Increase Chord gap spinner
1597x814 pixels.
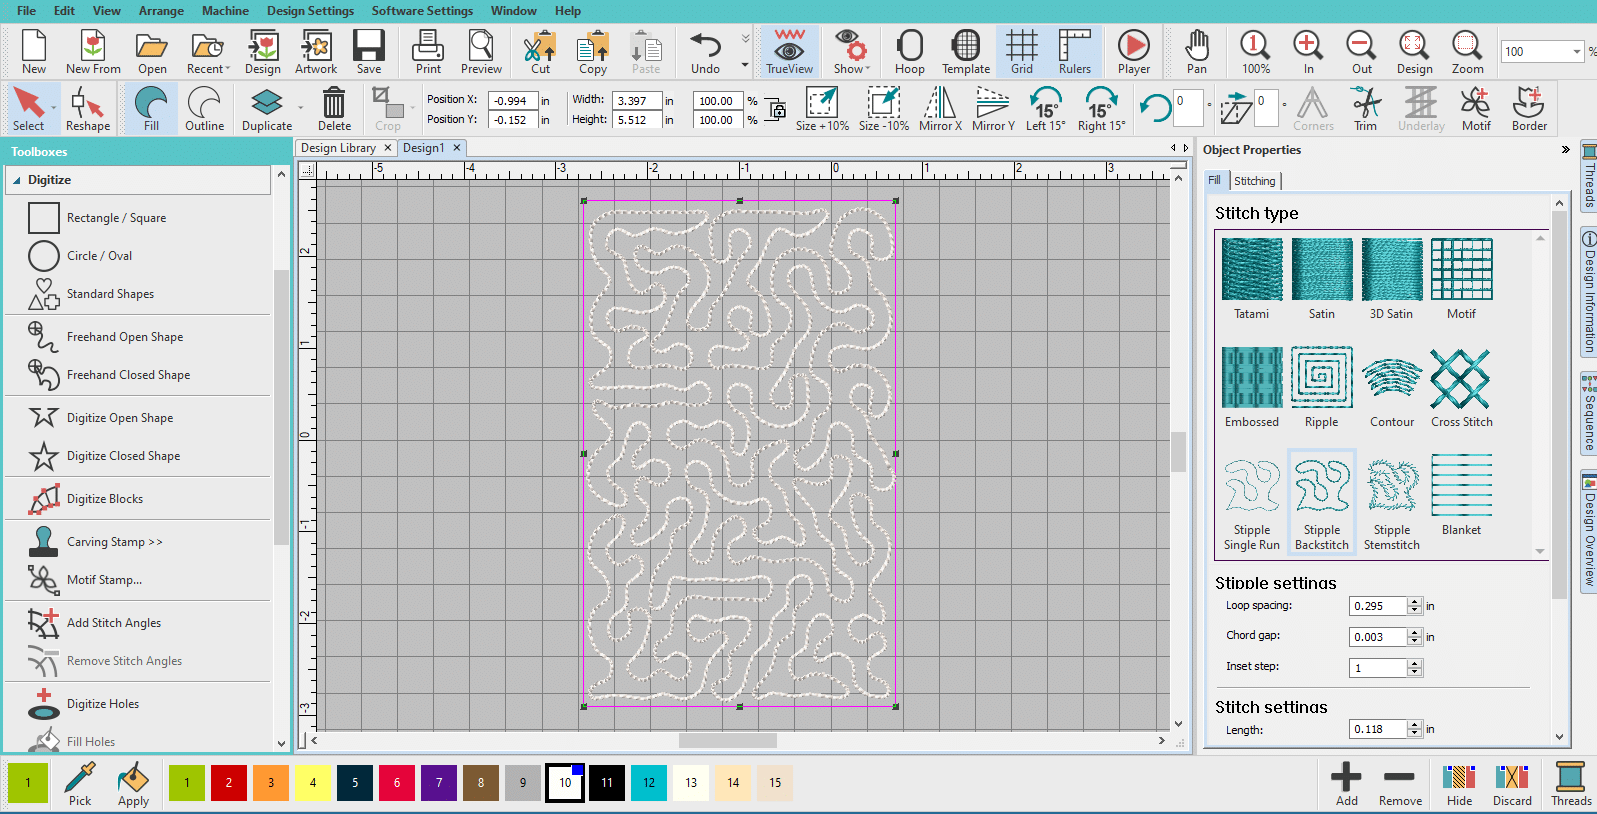click(1414, 633)
